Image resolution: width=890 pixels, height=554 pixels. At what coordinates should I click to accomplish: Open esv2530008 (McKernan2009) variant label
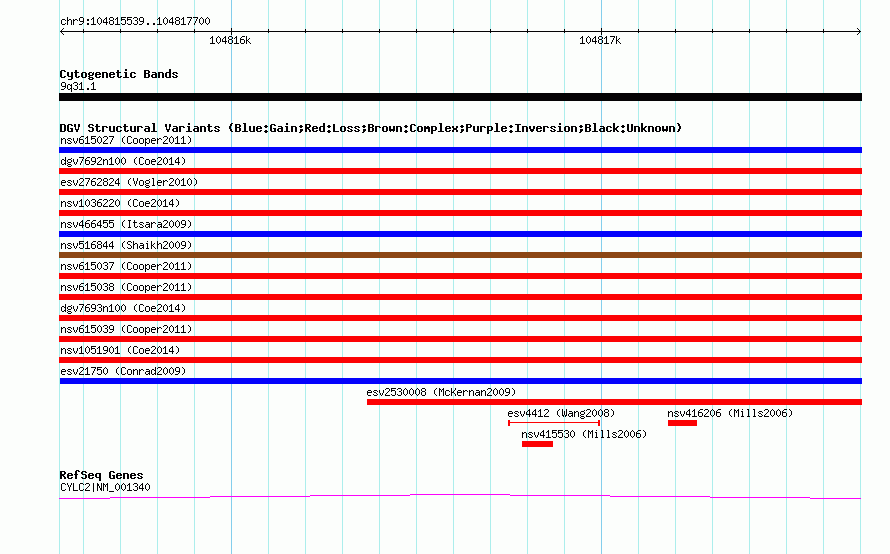pos(441,392)
